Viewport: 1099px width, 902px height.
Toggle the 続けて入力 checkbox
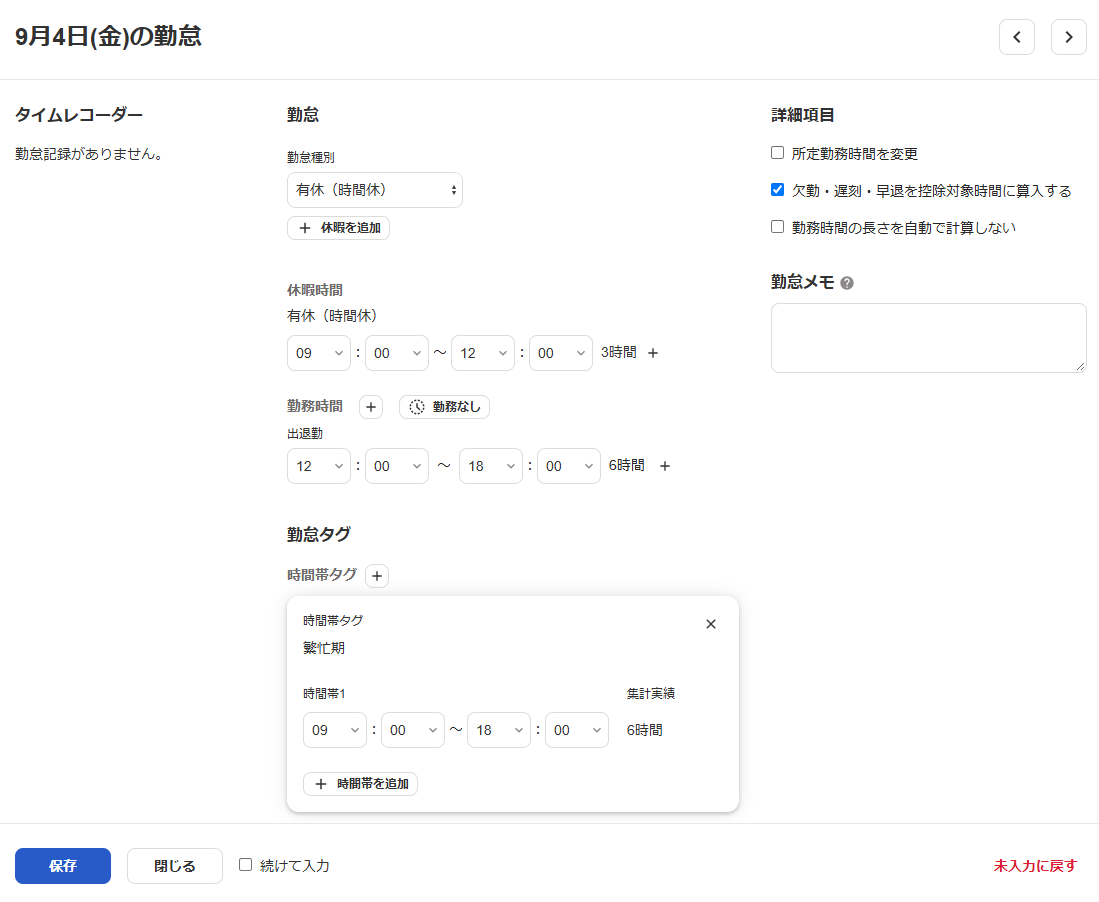(x=245, y=865)
